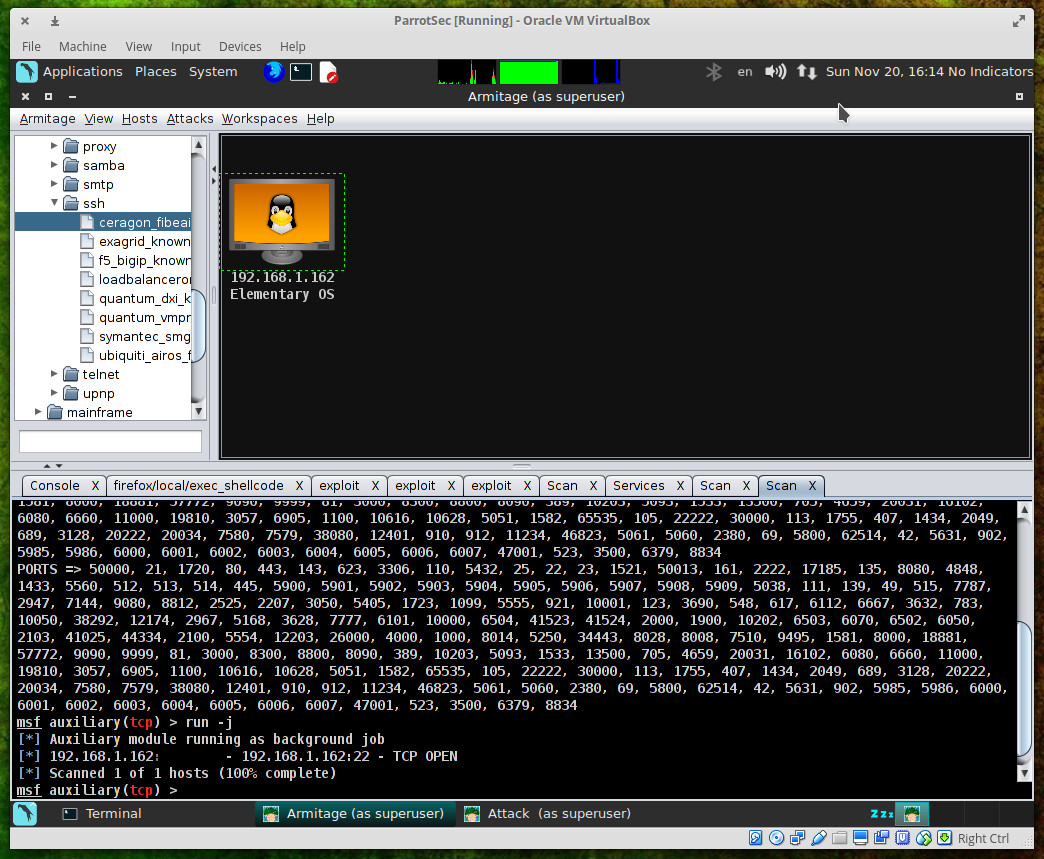
Task: Collapse the ssh folder
Action: click(54, 202)
